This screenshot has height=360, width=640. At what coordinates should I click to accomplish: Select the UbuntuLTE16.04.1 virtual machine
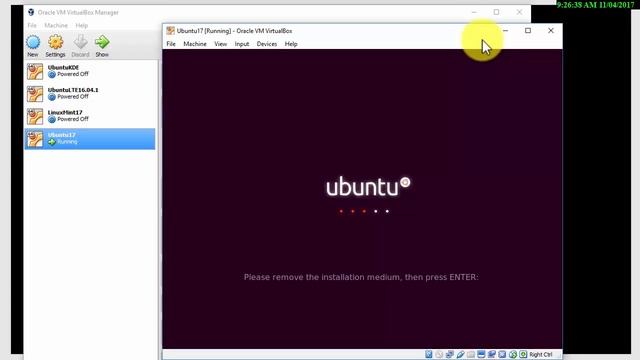pyautogui.click(x=90, y=93)
